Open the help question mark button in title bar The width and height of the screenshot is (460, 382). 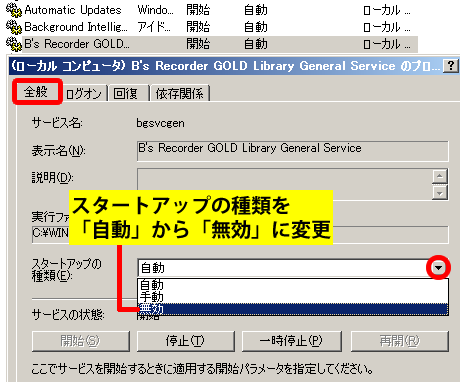pyautogui.click(x=450, y=66)
